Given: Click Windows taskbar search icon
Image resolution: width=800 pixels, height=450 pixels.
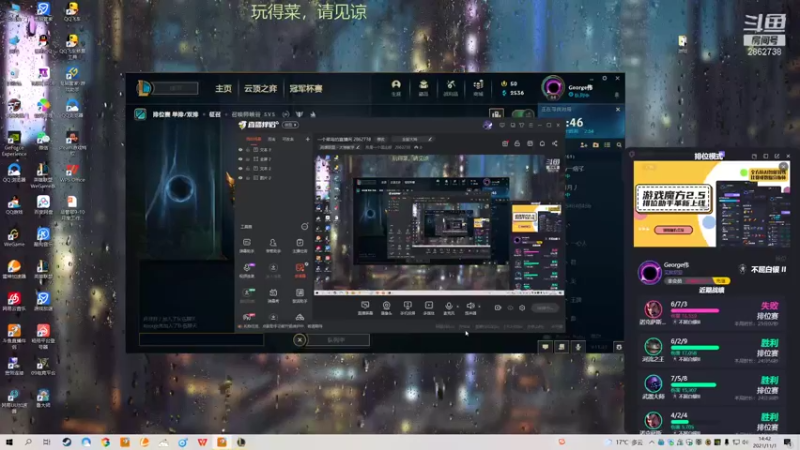Looking at the screenshot, I should click(x=28, y=442).
